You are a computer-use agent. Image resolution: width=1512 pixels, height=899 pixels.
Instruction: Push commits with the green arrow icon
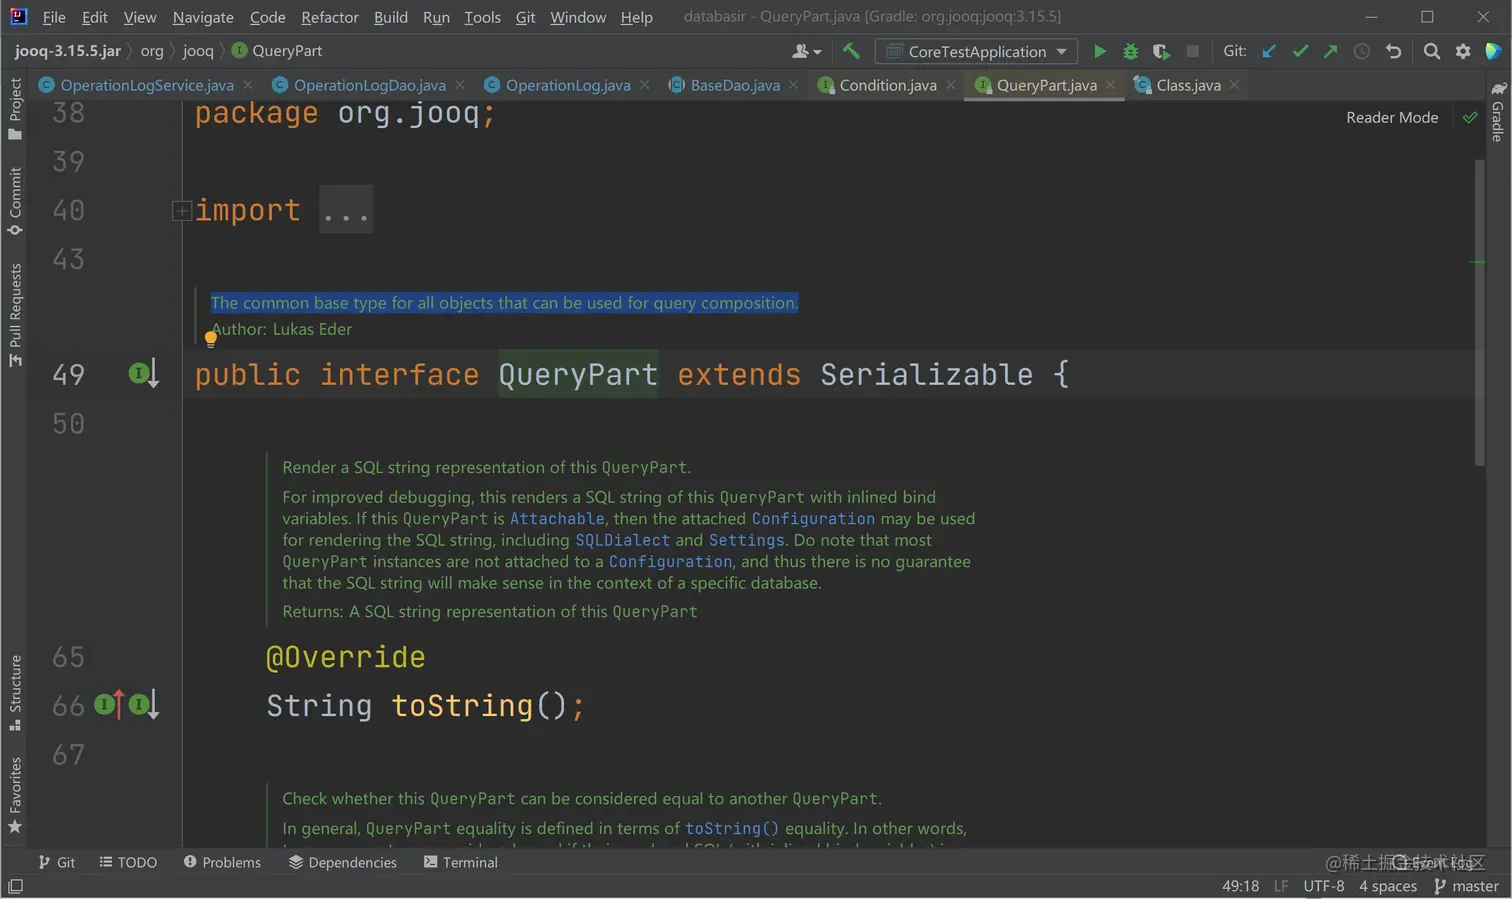point(1330,51)
